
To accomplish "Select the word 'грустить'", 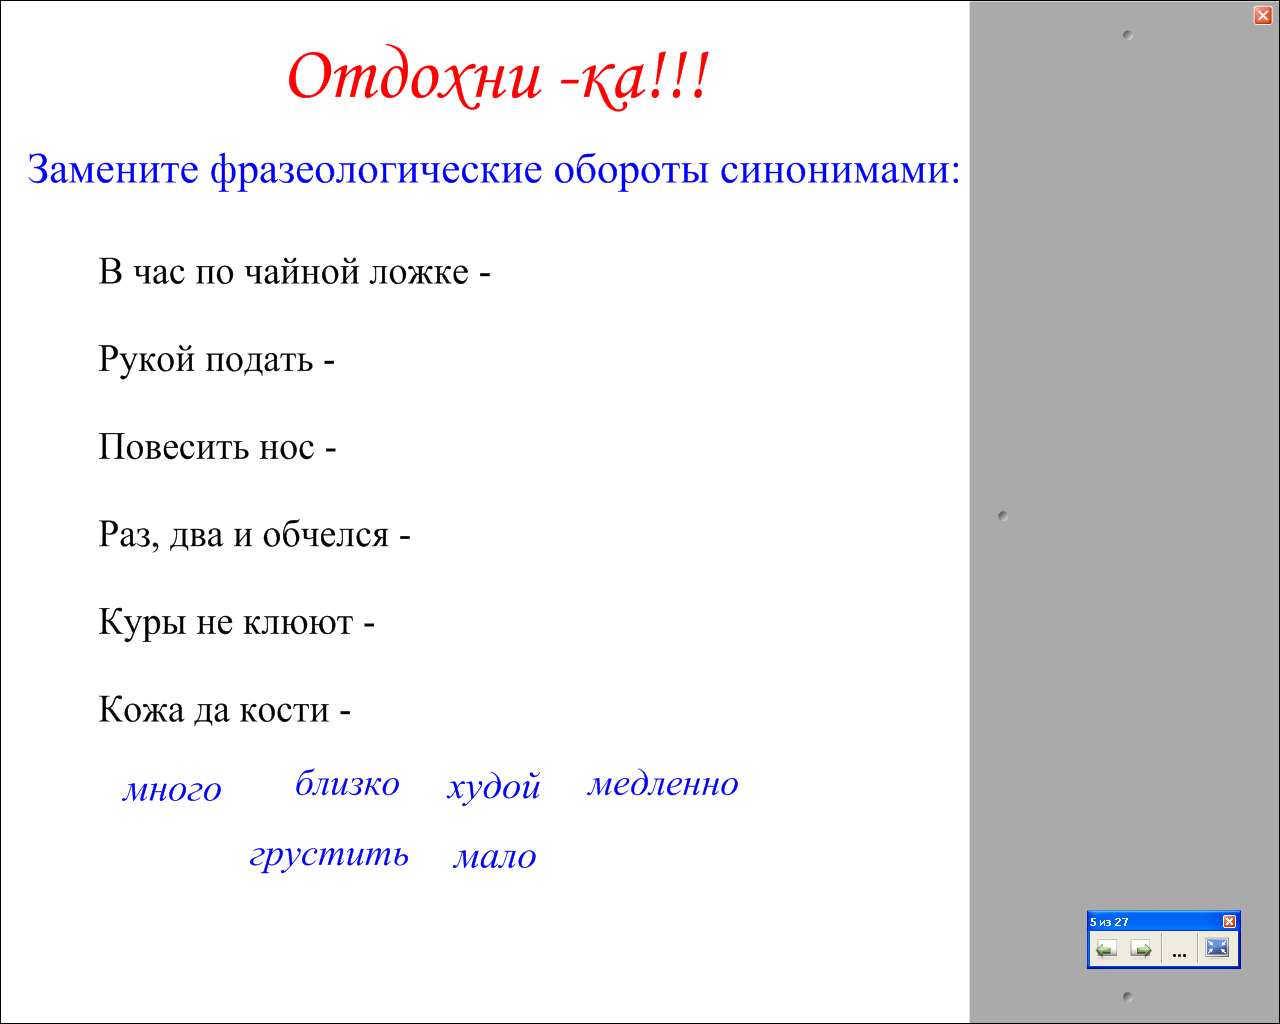I will 329,854.
